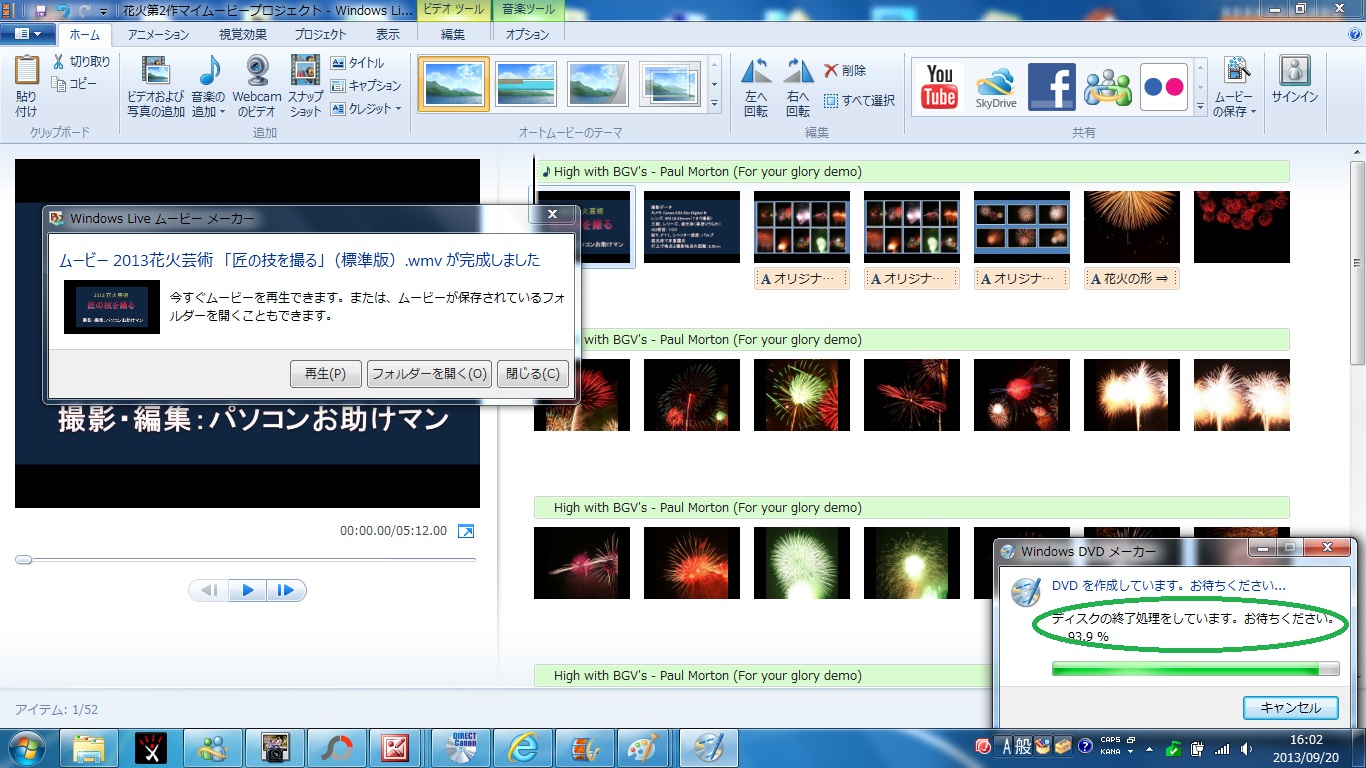This screenshot has height=768, width=1366.
Task: Open the Windows Start menu
Action: pos(27,748)
